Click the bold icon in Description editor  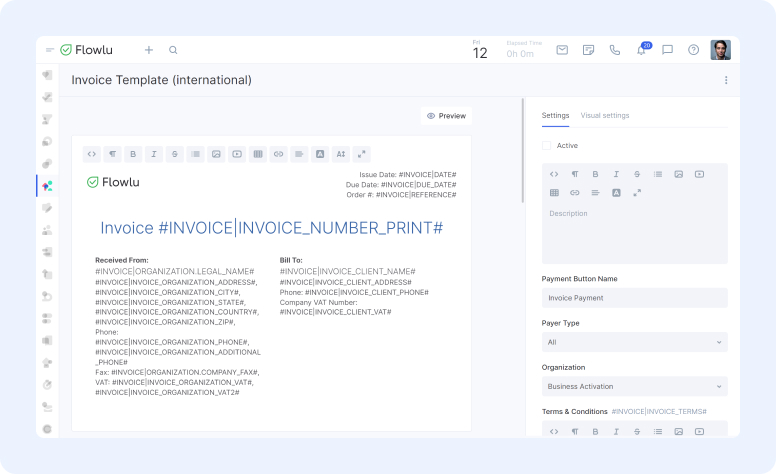595,174
